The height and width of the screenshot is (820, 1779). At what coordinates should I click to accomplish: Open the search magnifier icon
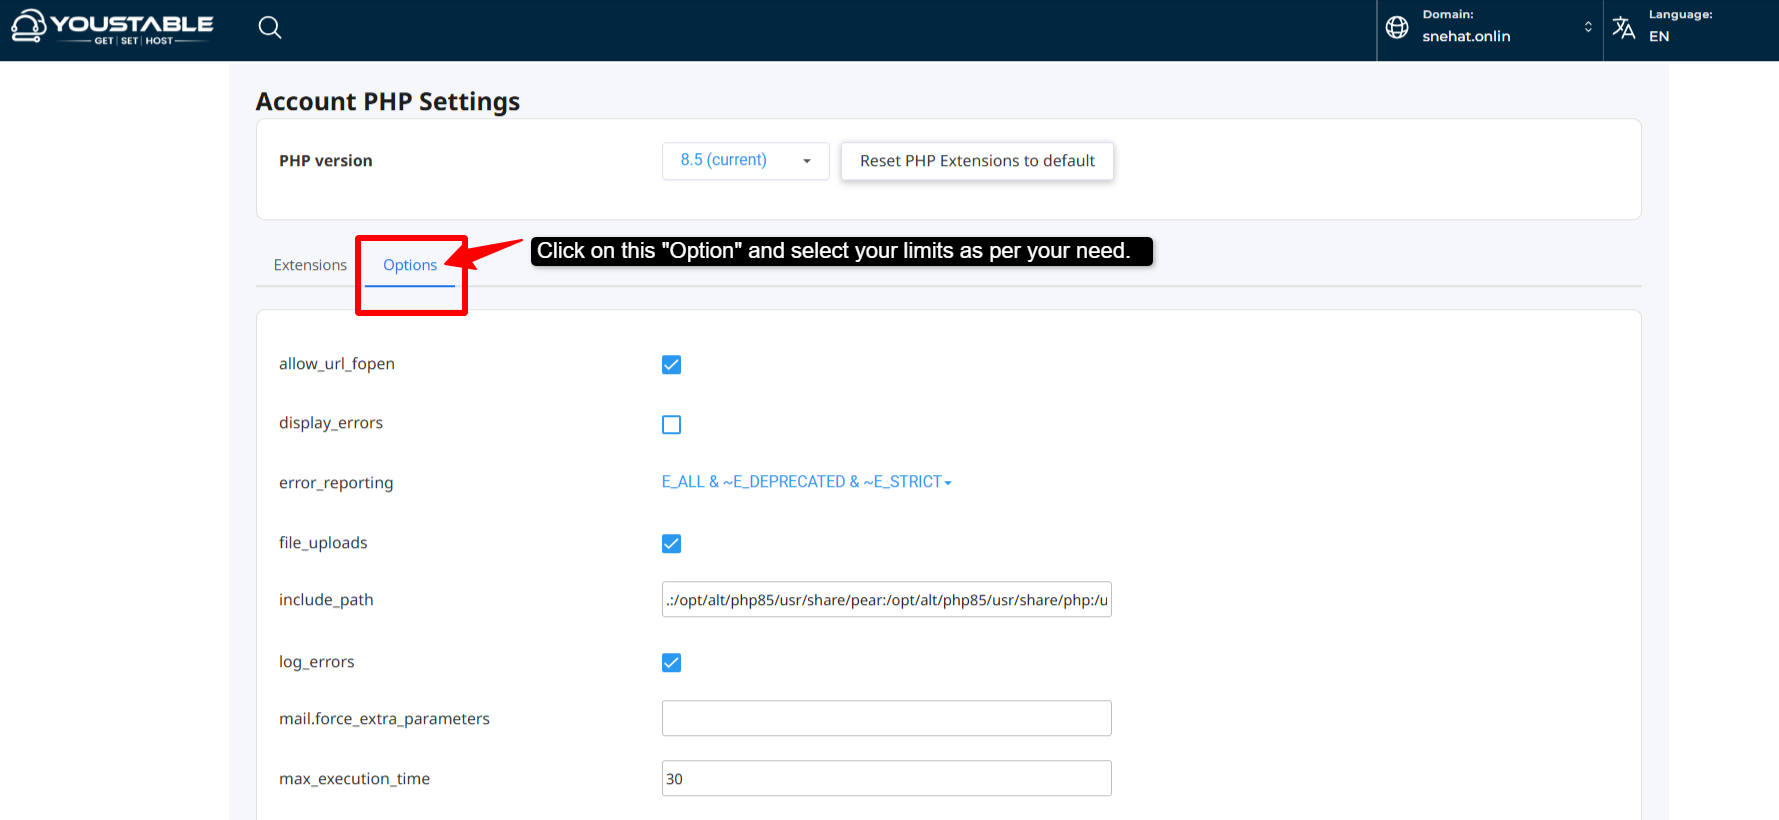(270, 28)
